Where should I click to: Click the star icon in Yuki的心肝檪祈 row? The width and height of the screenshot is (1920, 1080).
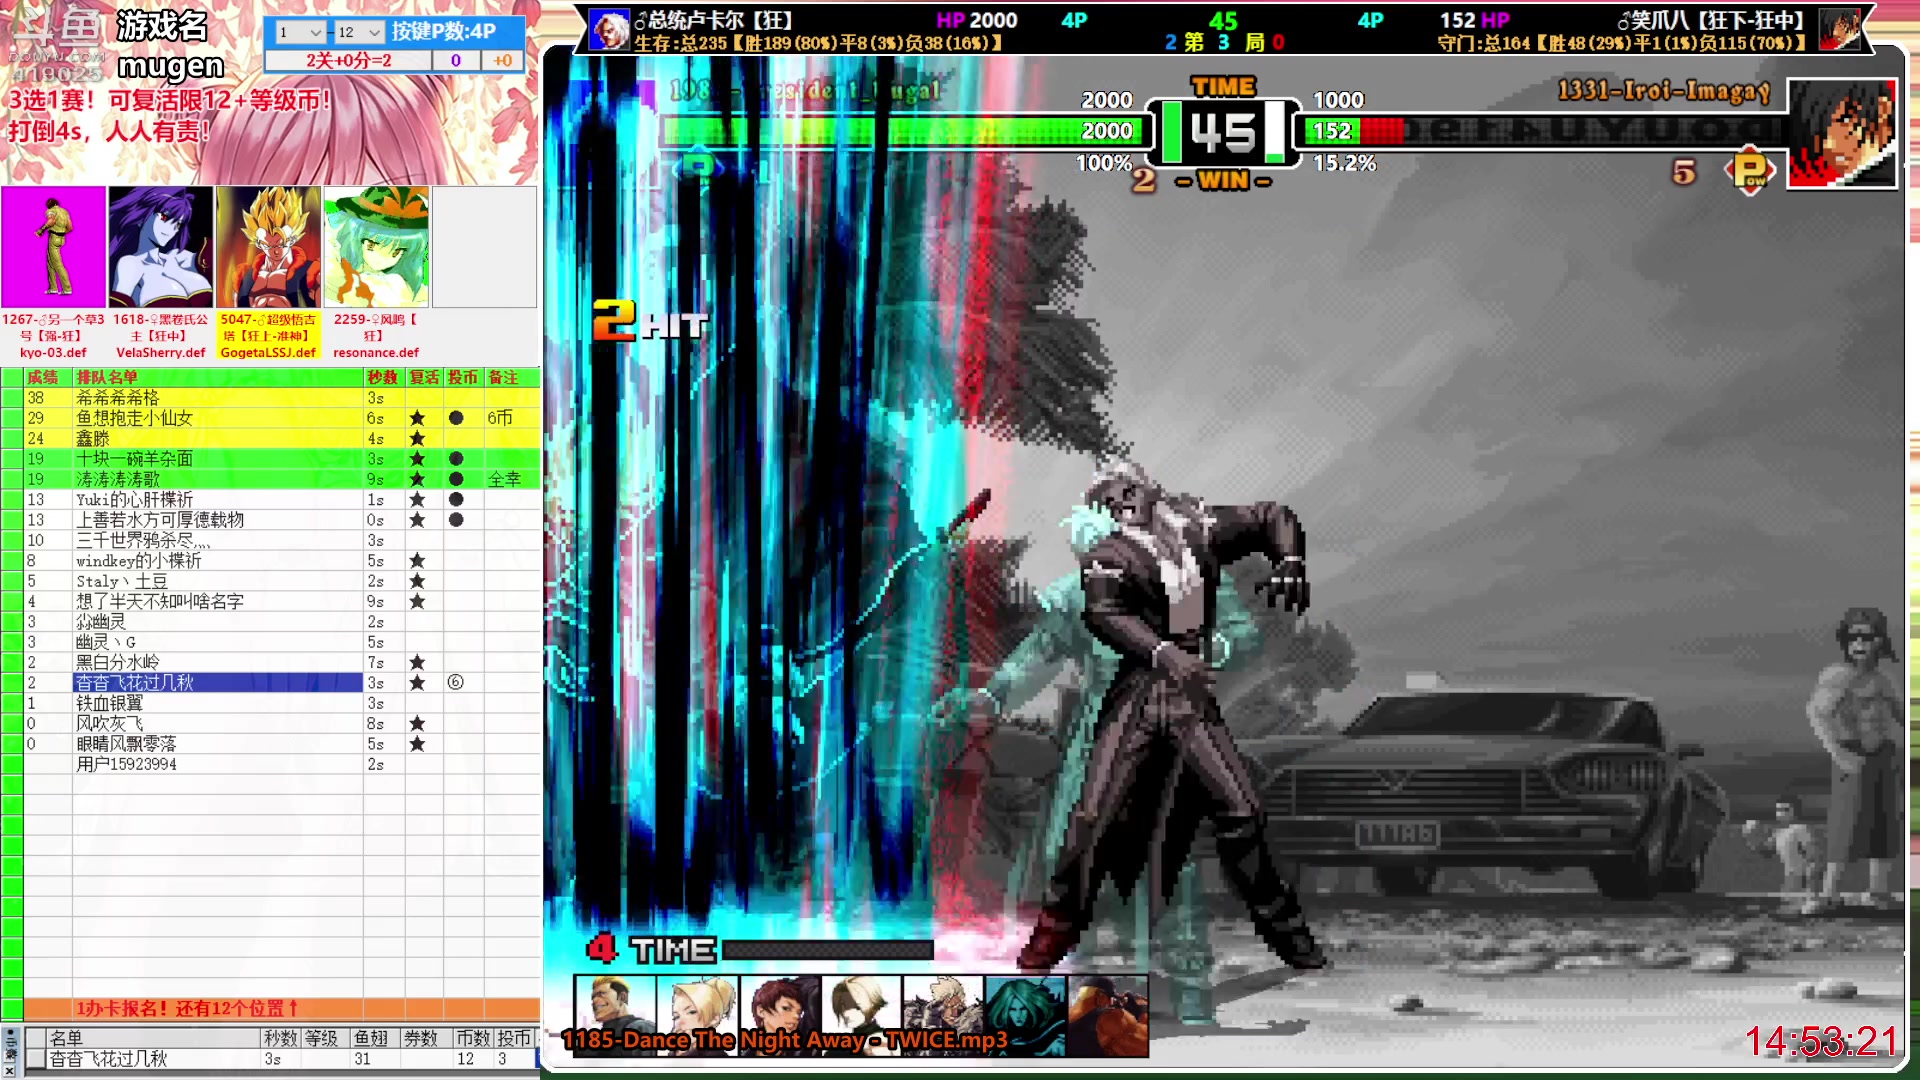click(x=417, y=499)
